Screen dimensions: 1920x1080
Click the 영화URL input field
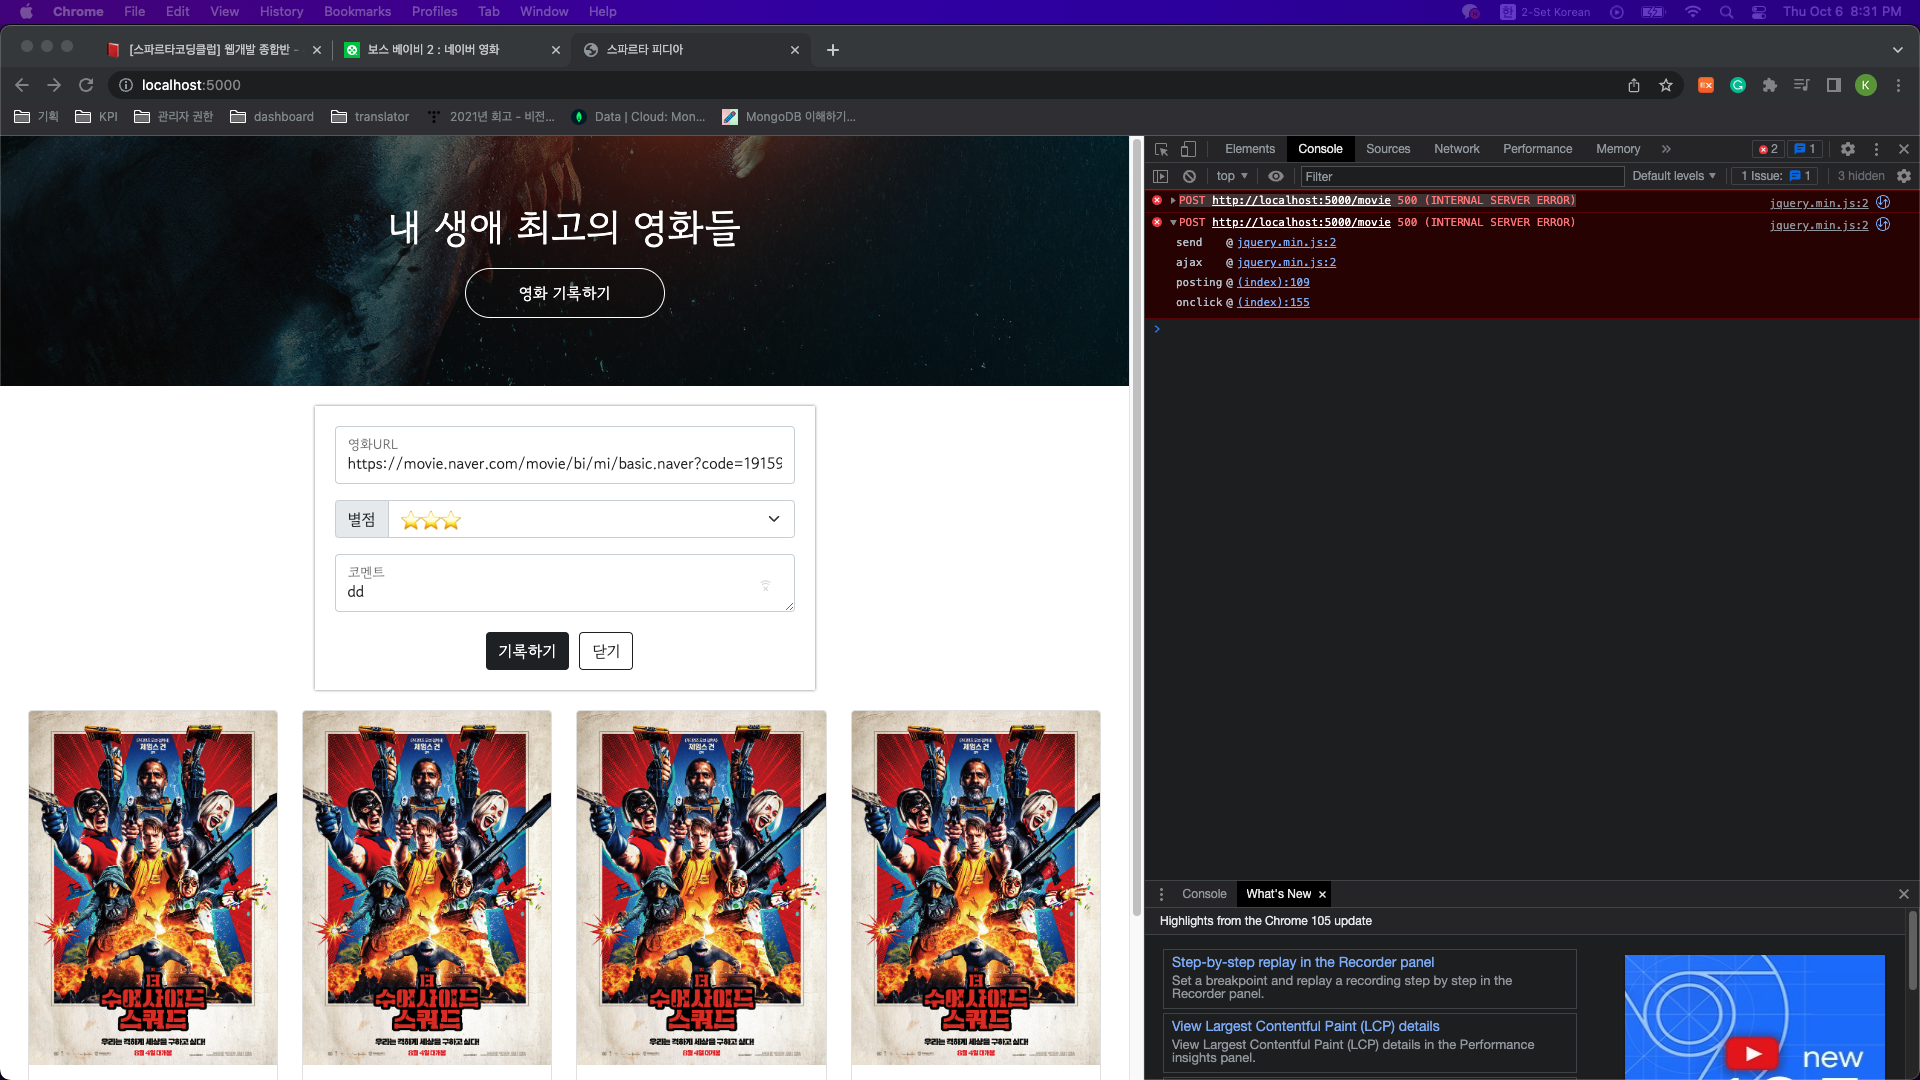[565, 455]
